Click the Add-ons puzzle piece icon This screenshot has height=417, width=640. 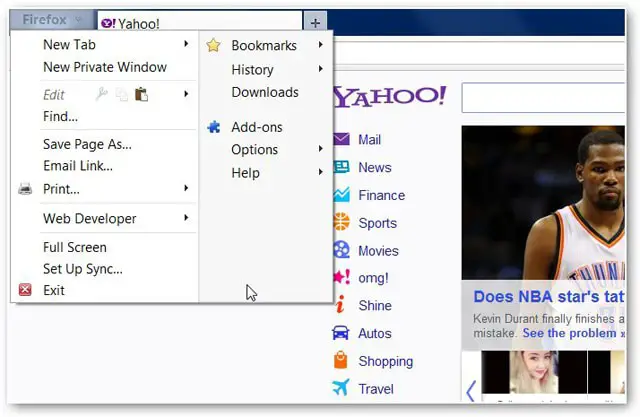[213, 127]
